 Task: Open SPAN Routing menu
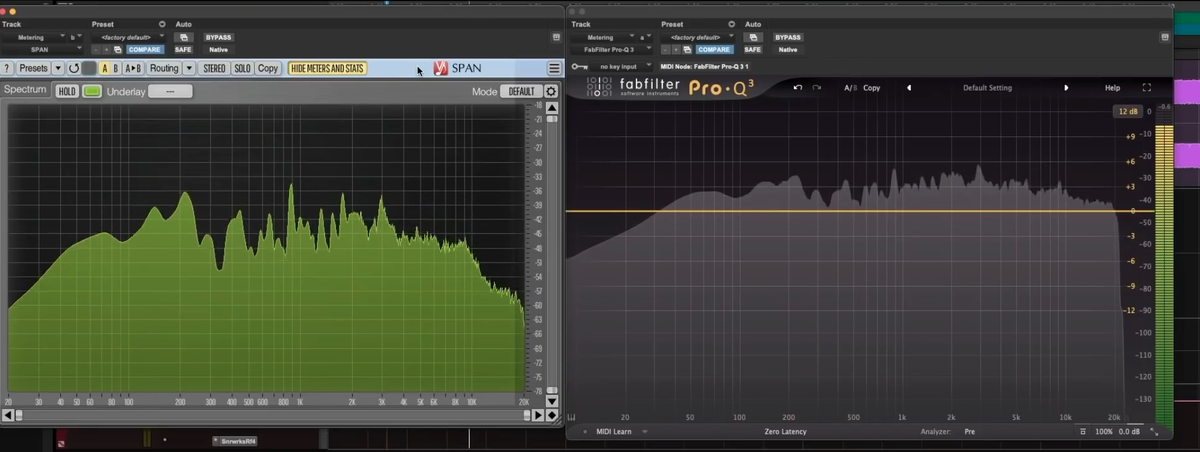(164, 68)
